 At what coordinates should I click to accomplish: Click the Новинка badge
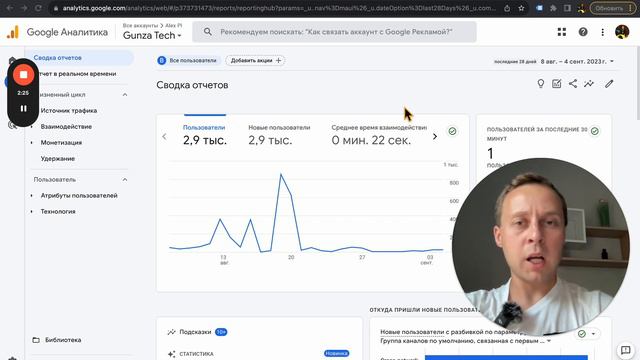pos(336,353)
